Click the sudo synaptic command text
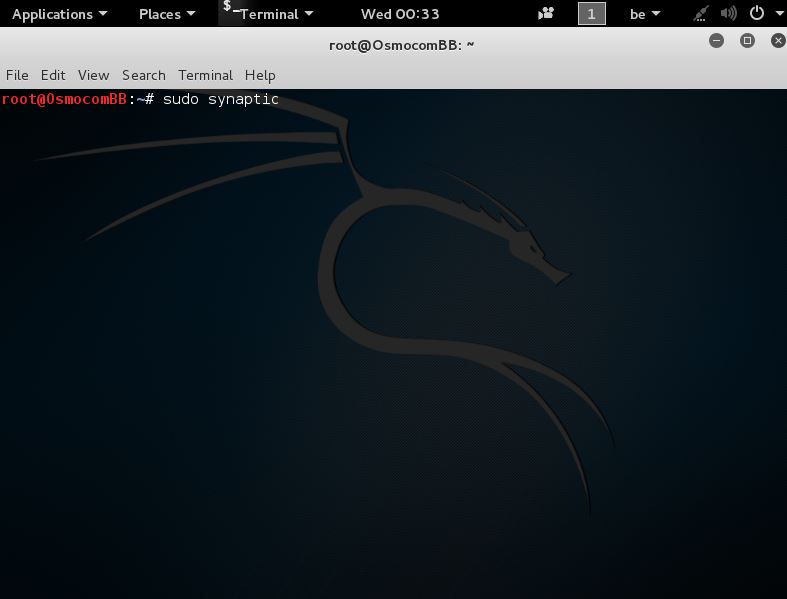 (x=221, y=99)
